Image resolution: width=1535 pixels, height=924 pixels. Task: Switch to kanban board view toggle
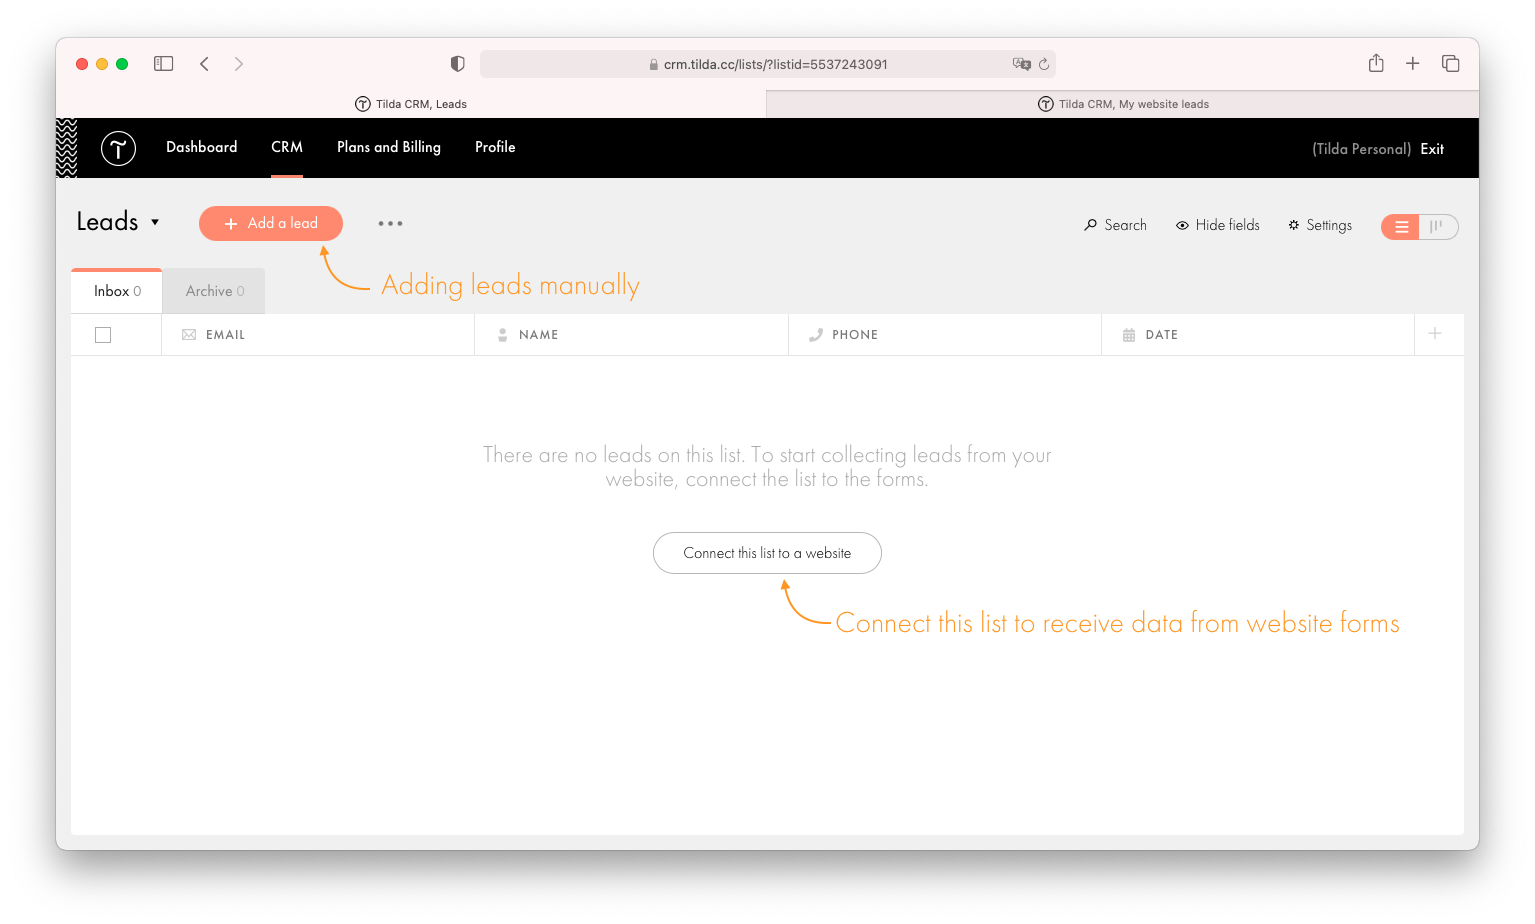pyautogui.click(x=1438, y=227)
